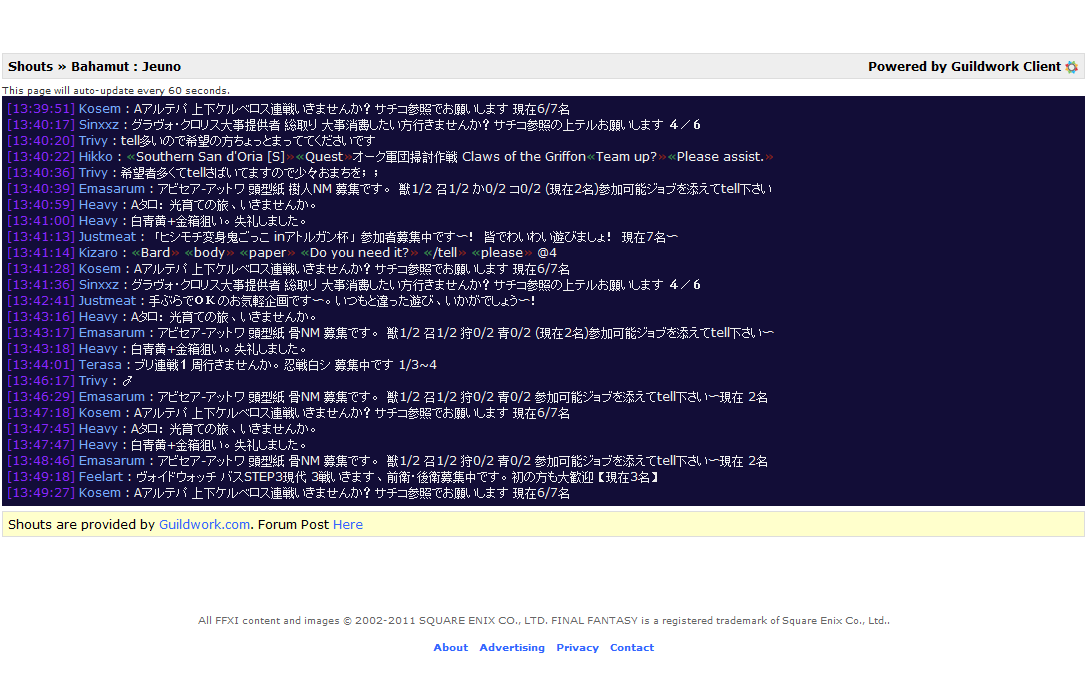The width and height of the screenshot is (1087, 689).
Task: Open the Advertising footer link
Action: pyautogui.click(x=512, y=647)
